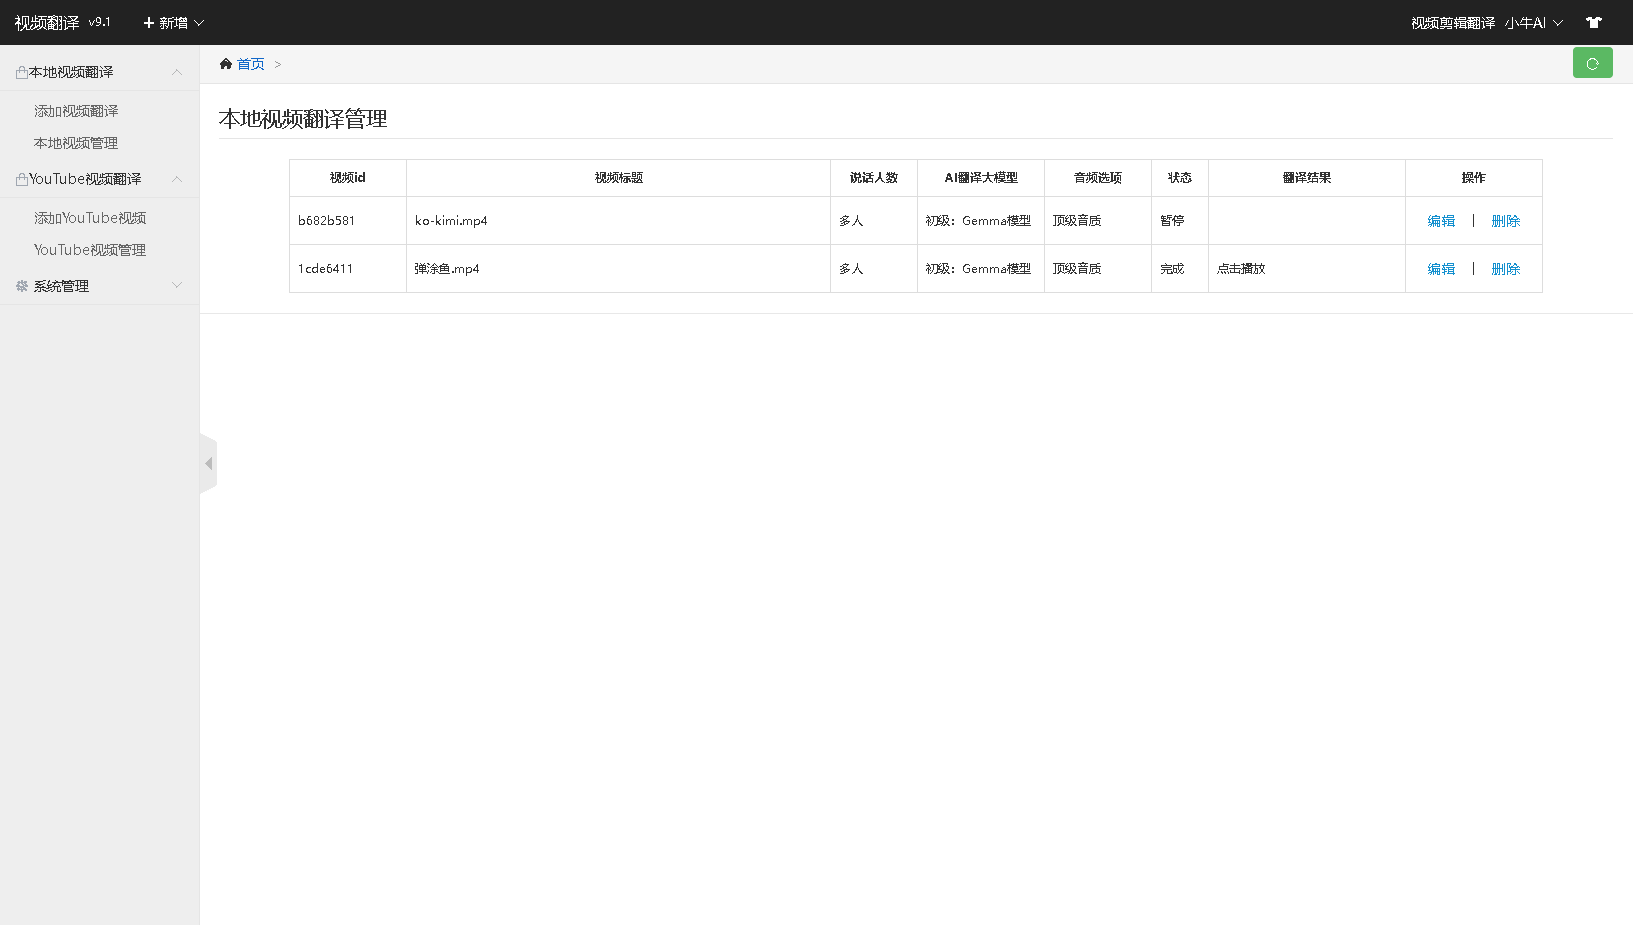Click the gear icon beside 系统管理
This screenshot has height=925, width=1633.
click(x=22, y=286)
